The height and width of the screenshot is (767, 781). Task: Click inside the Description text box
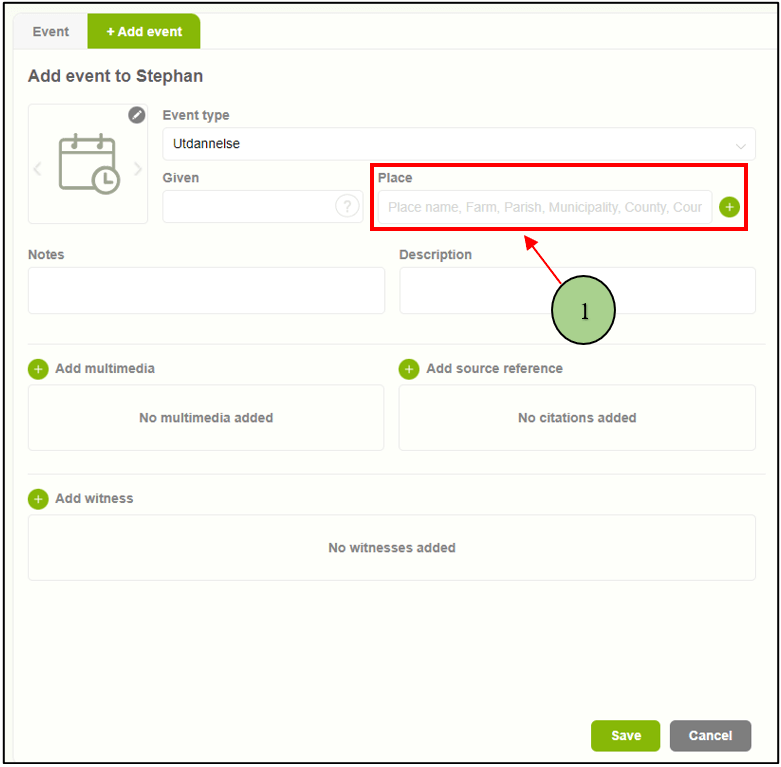(577, 291)
